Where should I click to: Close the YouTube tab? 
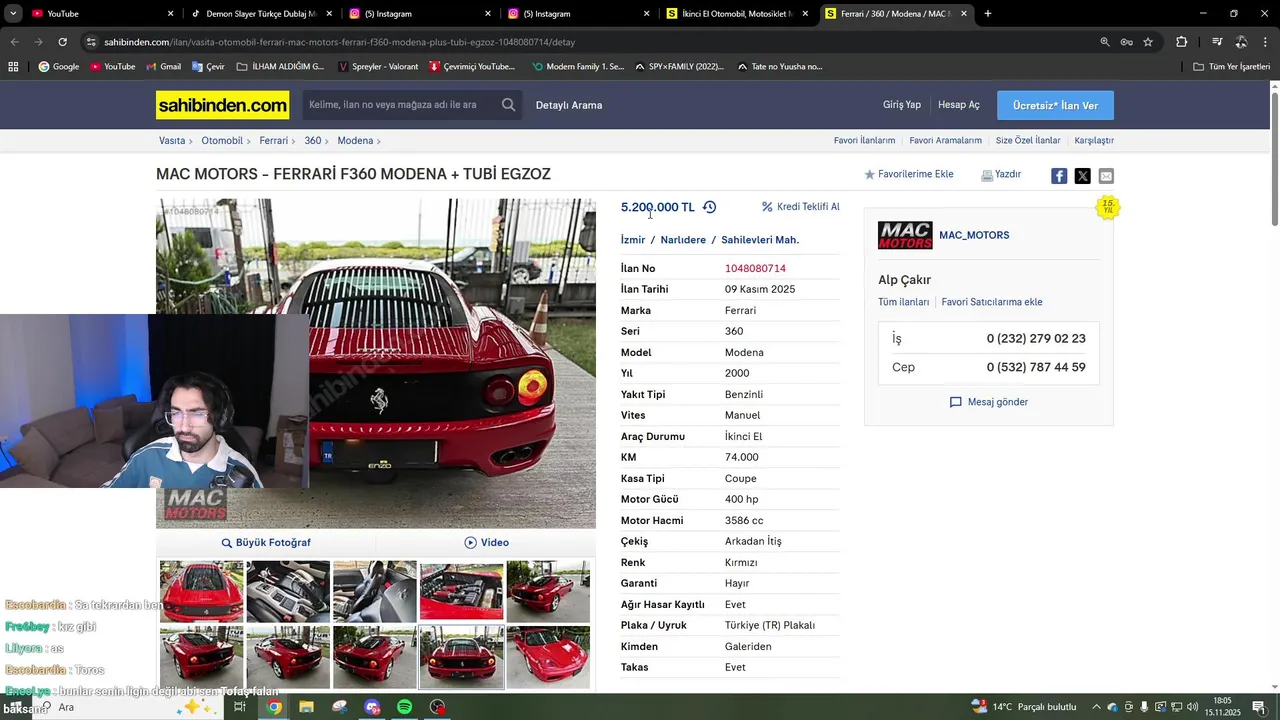click(x=170, y=14)
